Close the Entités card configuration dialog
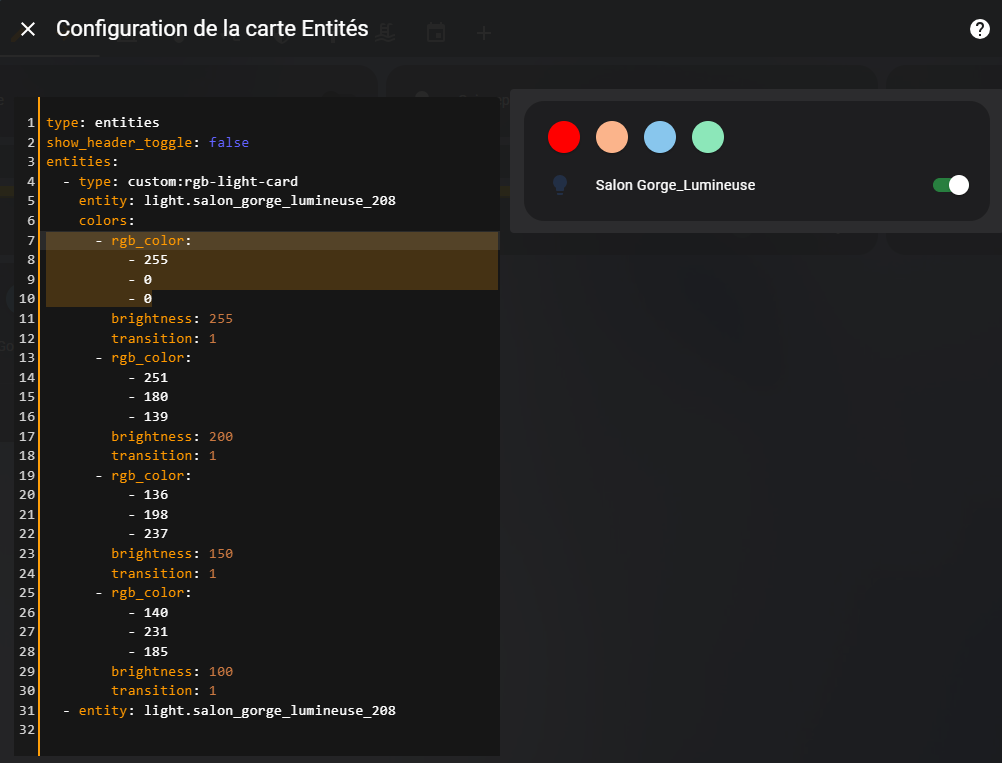1002x763 pixels. point(27,28)
